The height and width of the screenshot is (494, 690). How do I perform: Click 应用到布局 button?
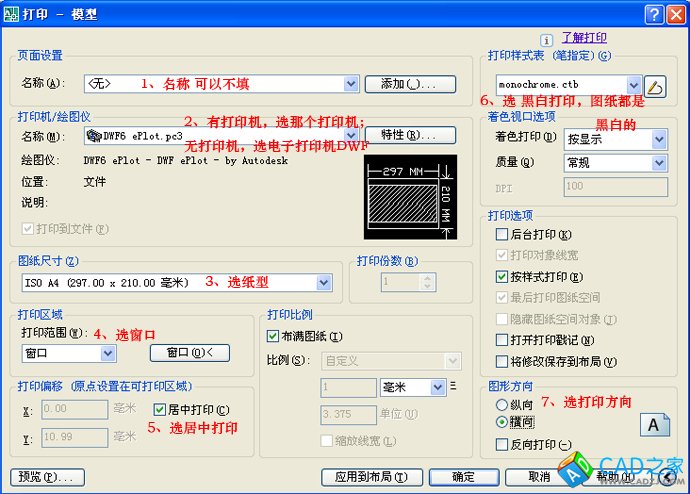click(x=372, y=477)
